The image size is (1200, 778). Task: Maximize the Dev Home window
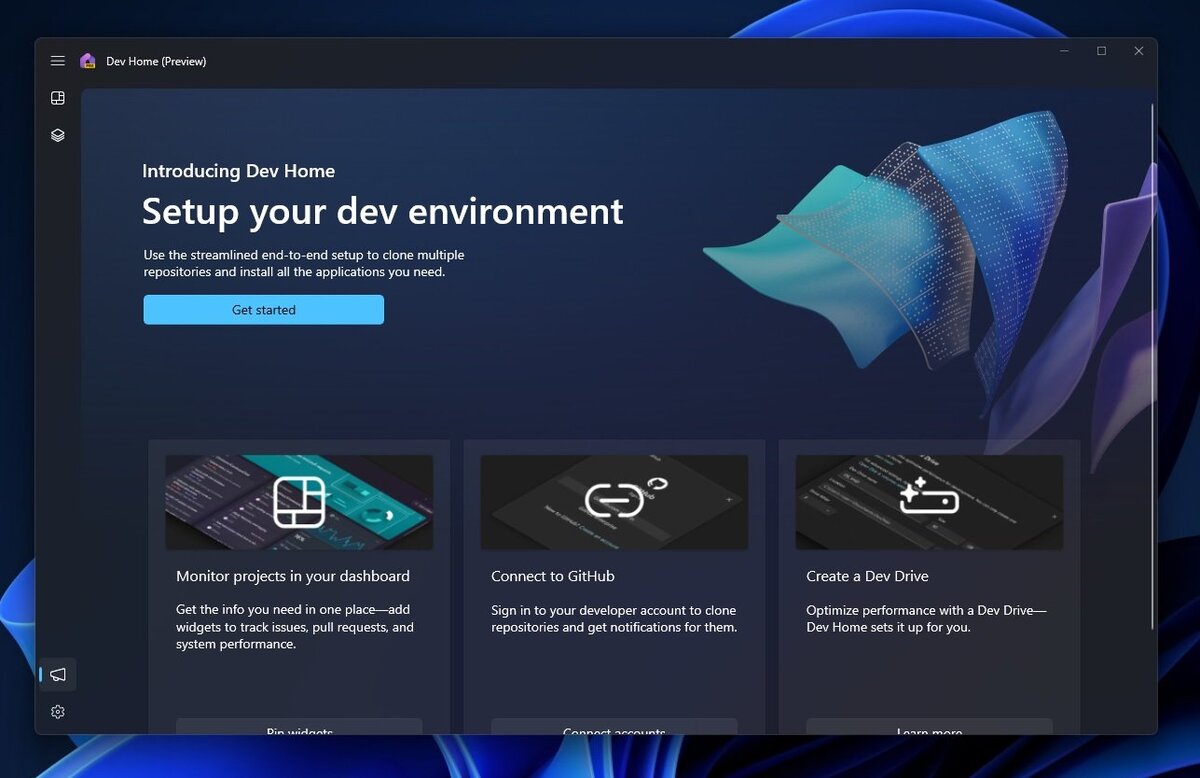pos(1101,51)
